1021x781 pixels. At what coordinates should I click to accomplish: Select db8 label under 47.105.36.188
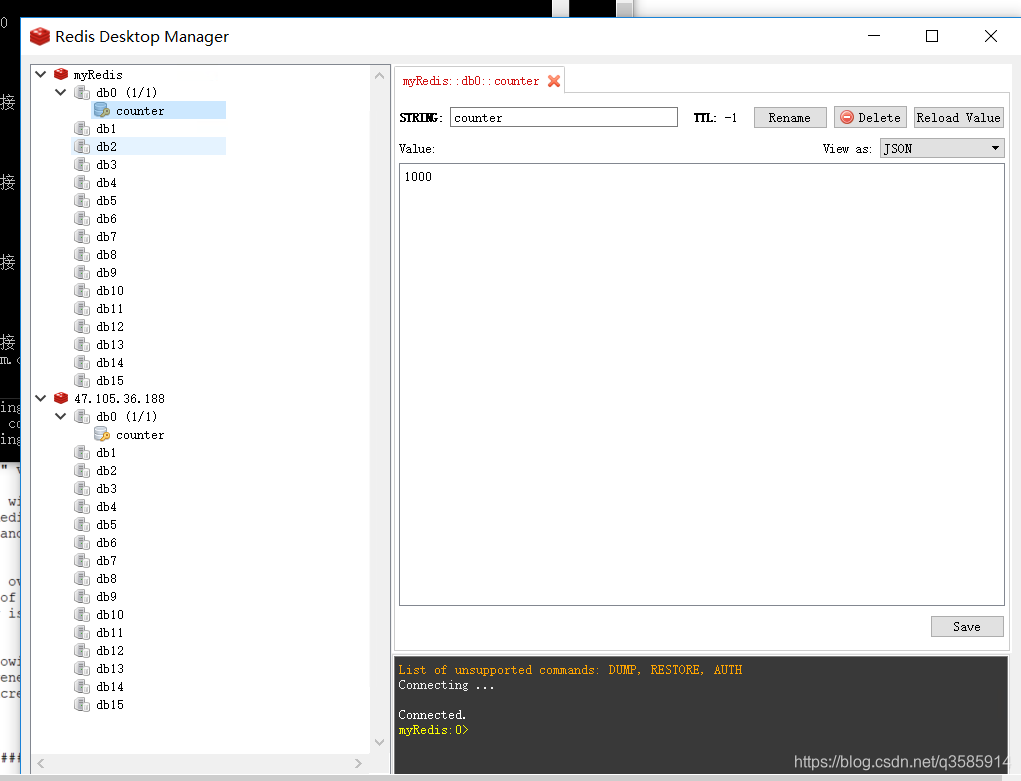107,578
